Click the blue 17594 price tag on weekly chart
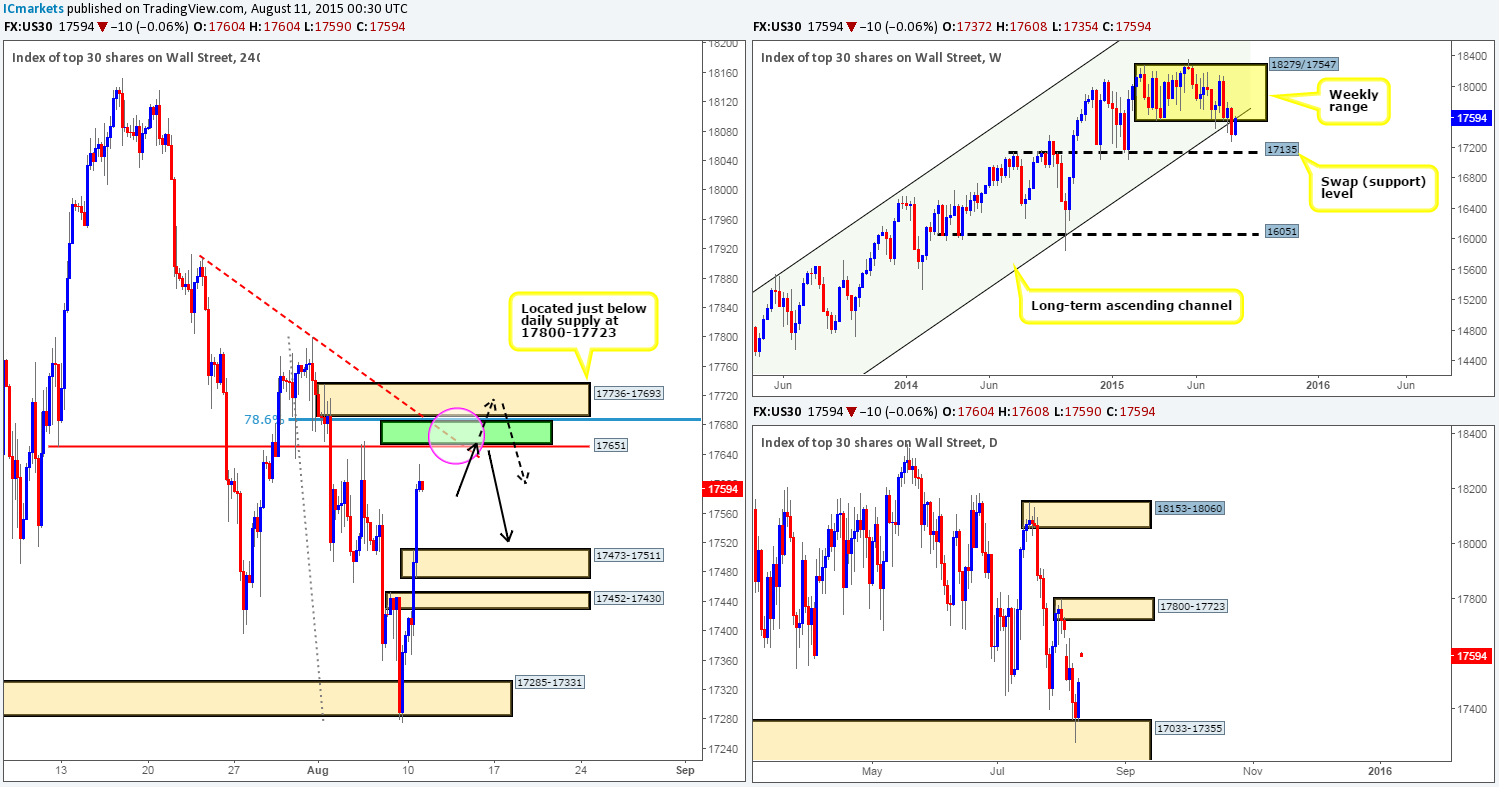The height and width of the screenshot is (787, 1499). [1474, 118]
